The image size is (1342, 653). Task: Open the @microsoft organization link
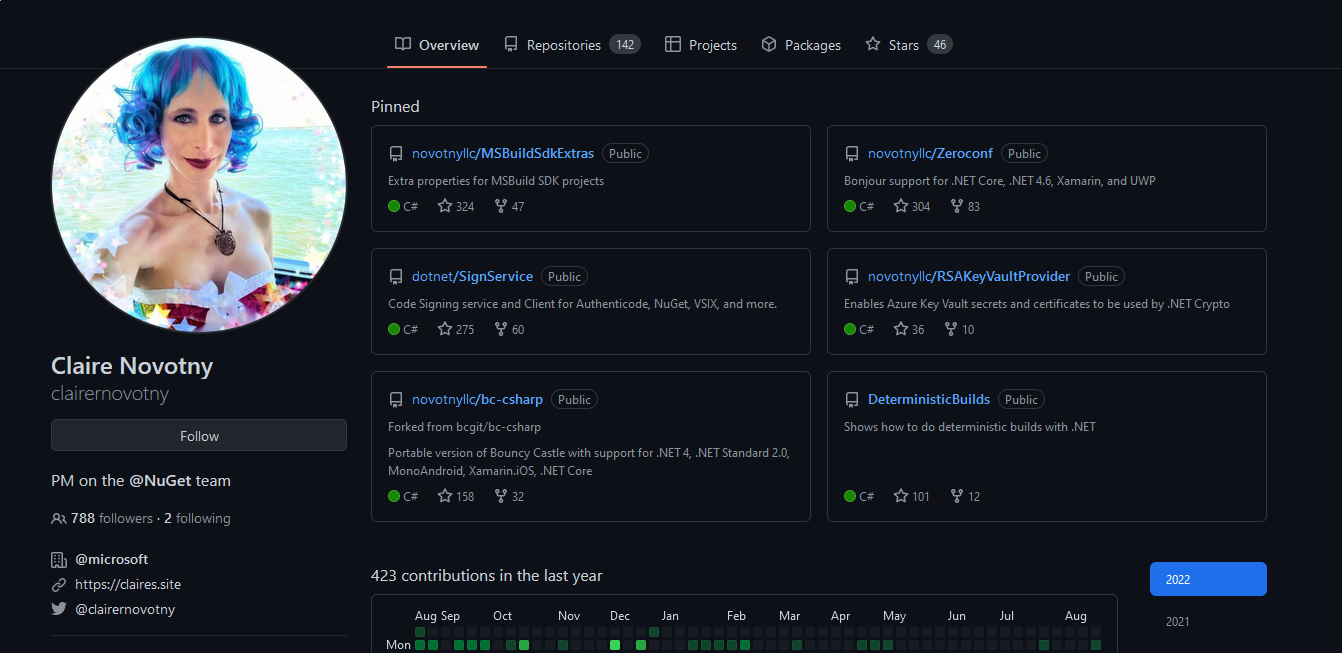[x=111, y=559]
